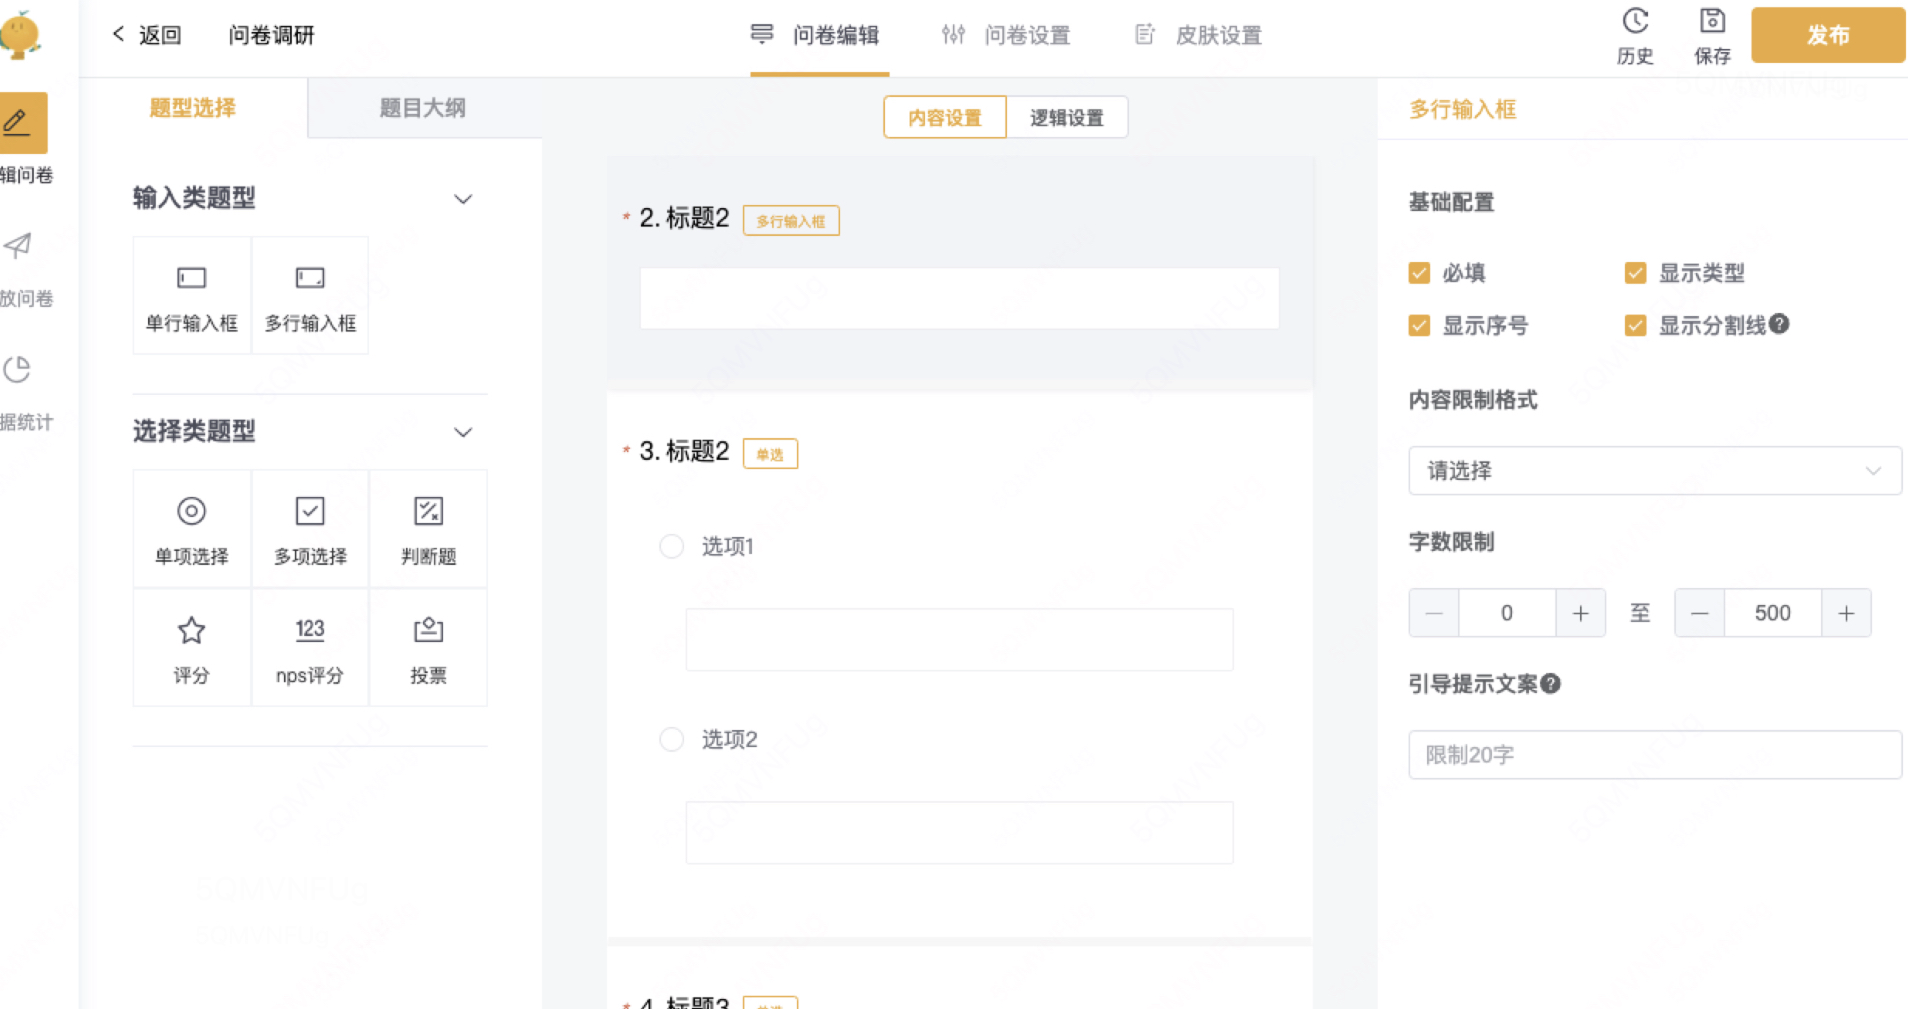The image size is (1908, 1009).
Task: Click the input box under 选项2
Action: [x=960, y=833]
